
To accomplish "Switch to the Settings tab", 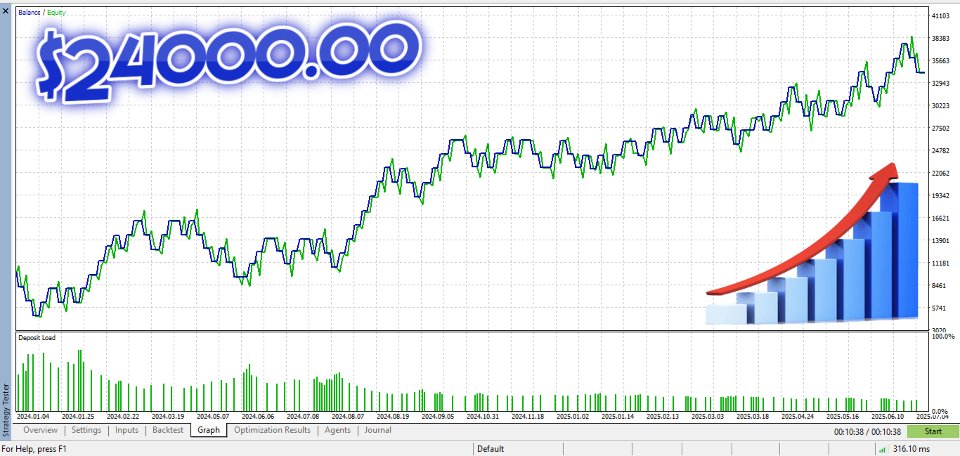I will coord(86,430).
